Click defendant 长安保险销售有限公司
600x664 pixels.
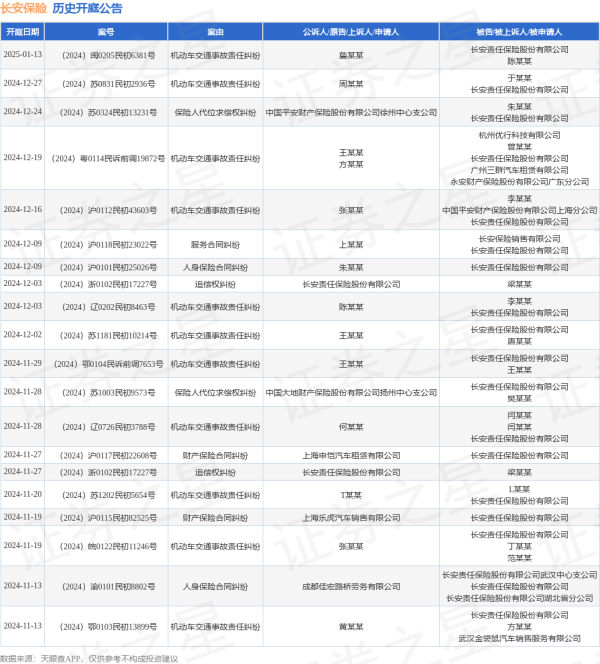click(519, 239)
